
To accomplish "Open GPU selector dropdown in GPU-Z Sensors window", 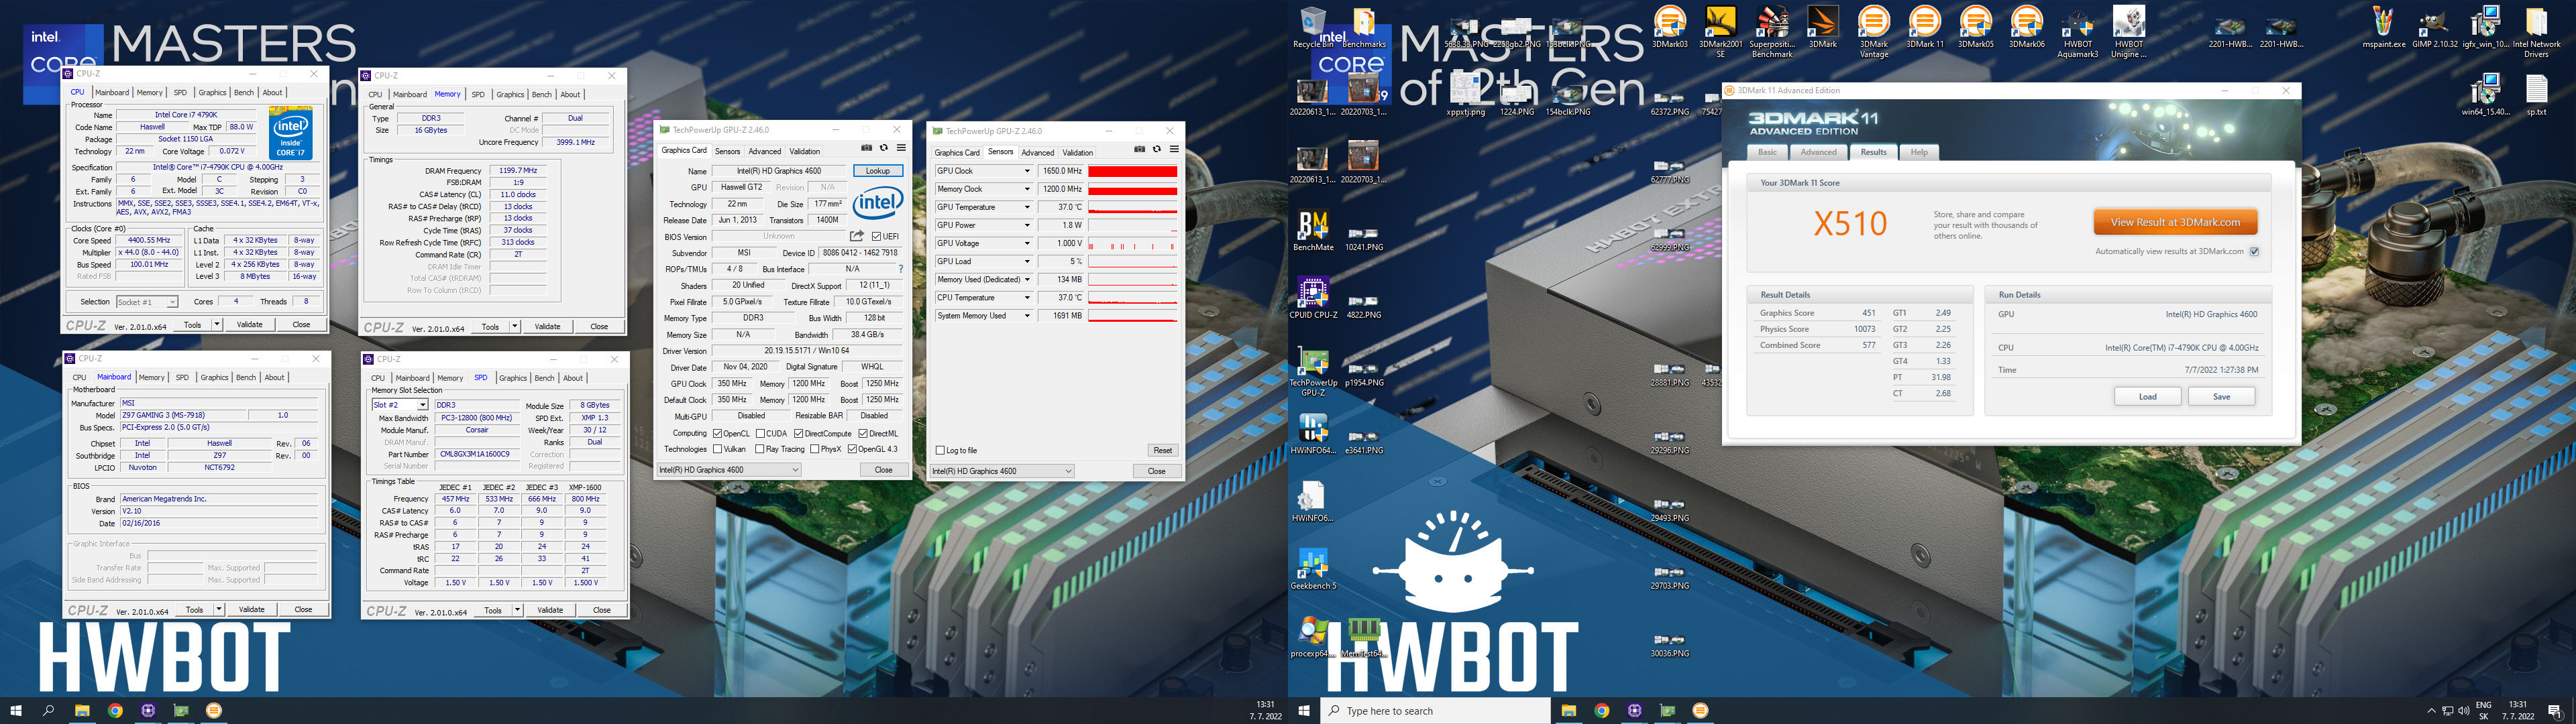I will click(1001, 471).
